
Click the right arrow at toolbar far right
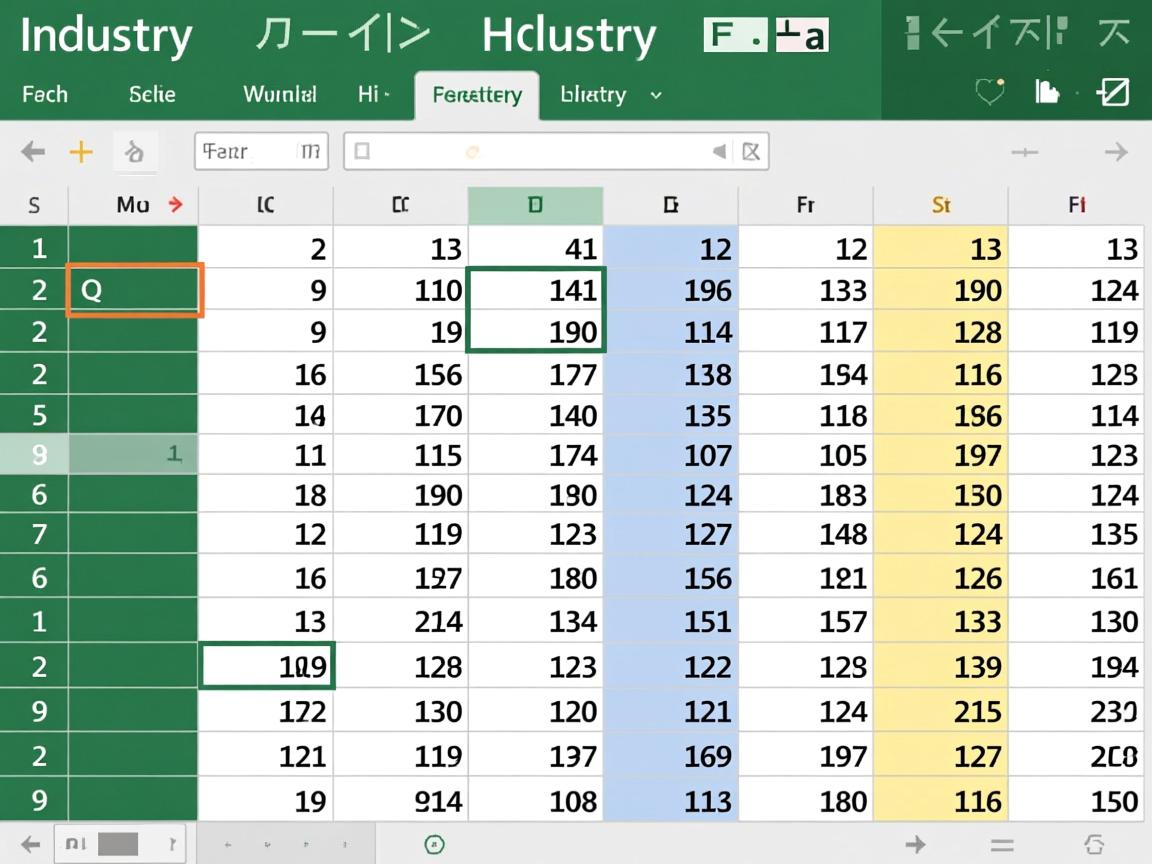[1115, 152]
